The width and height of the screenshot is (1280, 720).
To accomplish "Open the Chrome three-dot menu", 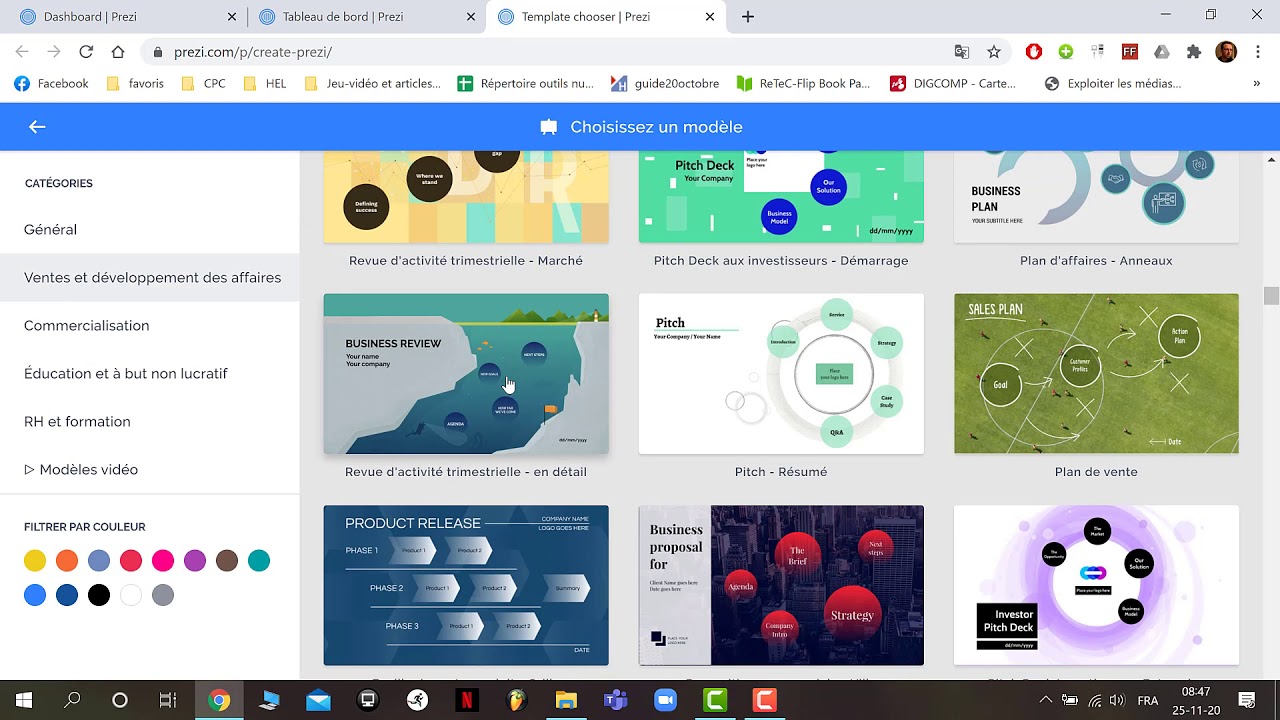I will click(x=1257, y=52).
